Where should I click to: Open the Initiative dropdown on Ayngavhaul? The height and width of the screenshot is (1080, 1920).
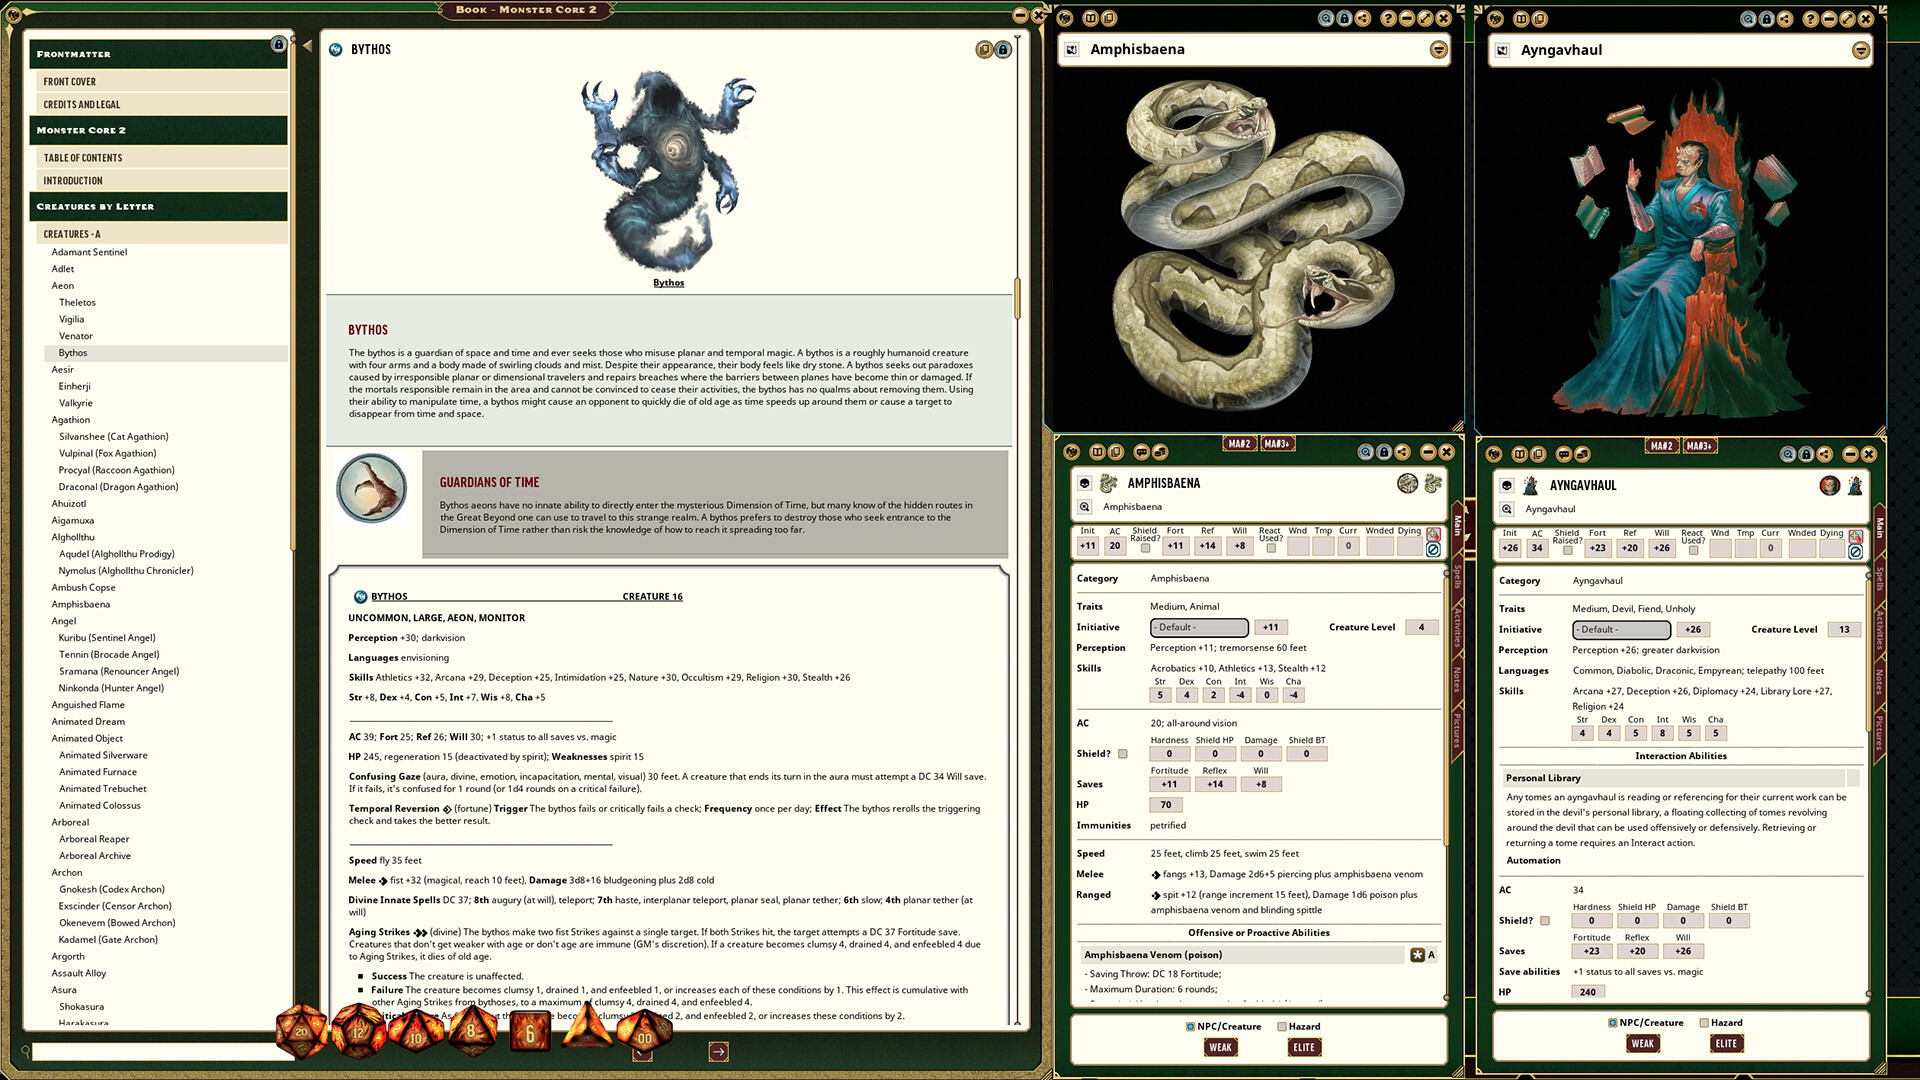1620,629
